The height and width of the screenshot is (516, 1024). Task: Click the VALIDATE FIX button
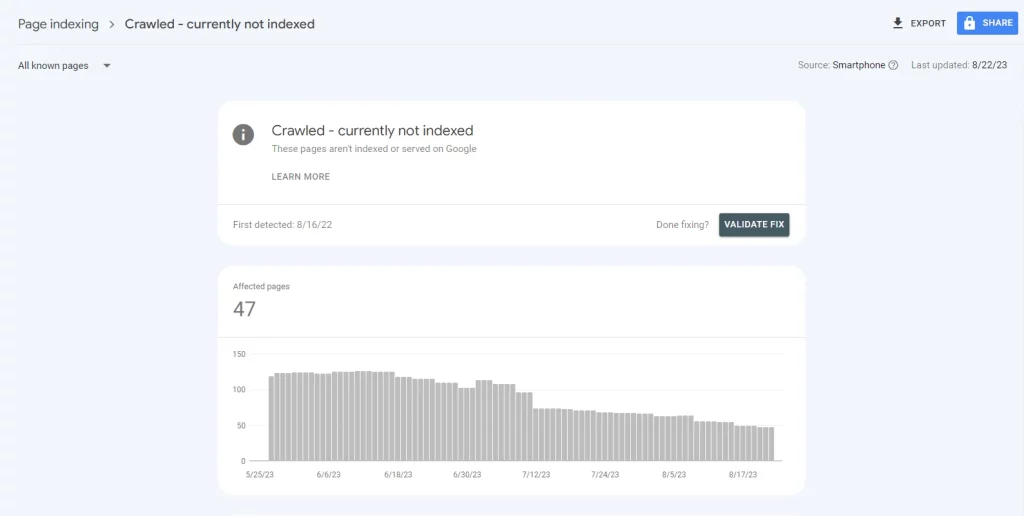[x=754, y=225]
